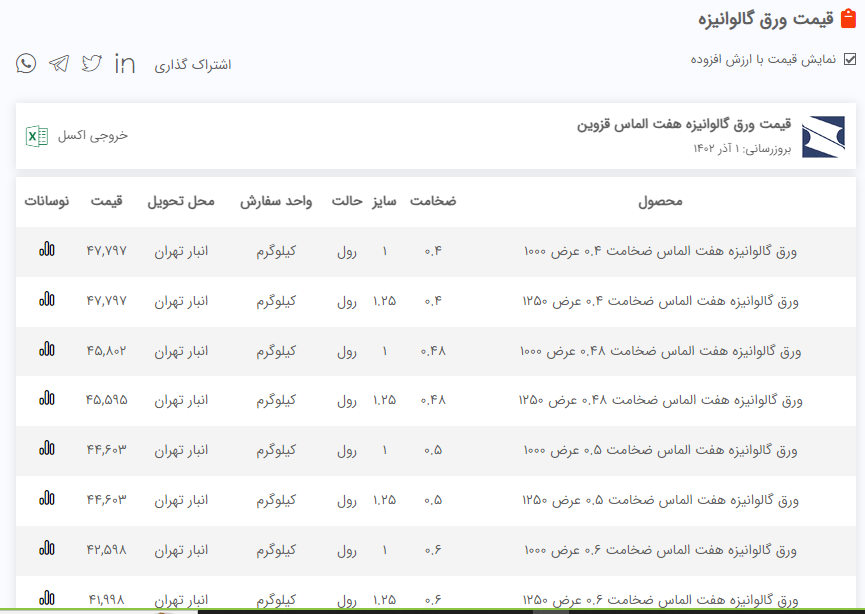Click the ضخامت column header
Viewport: 865px width, 614px height.
pos(433,201)
